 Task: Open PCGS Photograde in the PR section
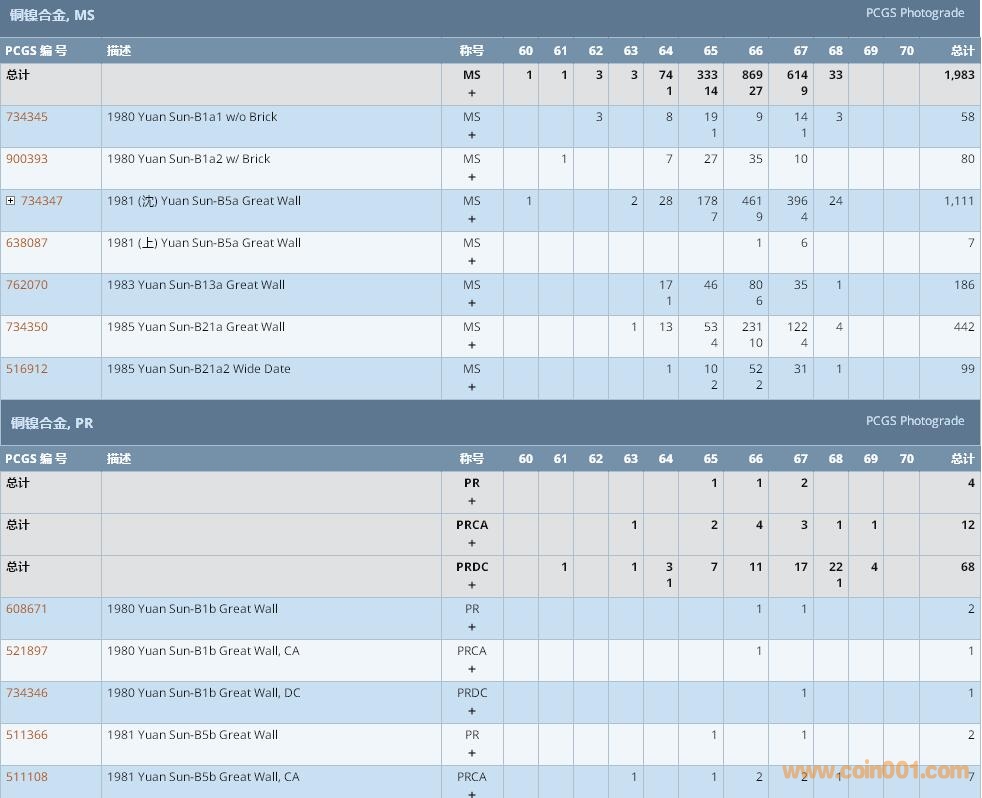pyautogui.click(x=914, y=421)
